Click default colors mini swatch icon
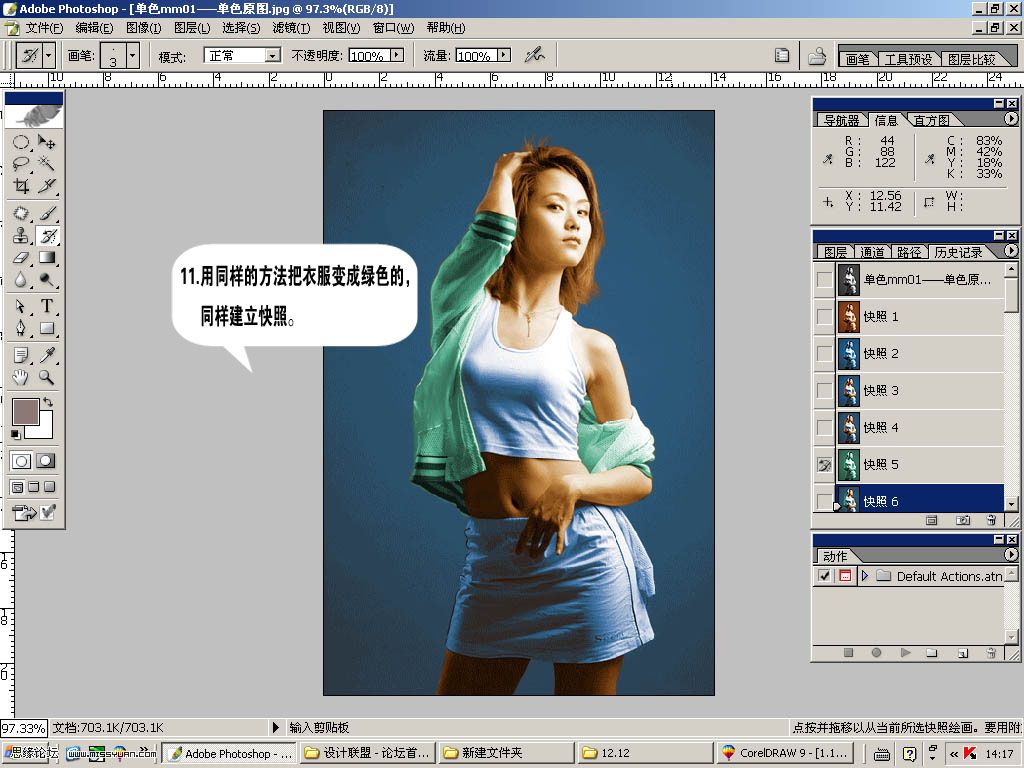The height and width of the screenshot is (768, 1024). pyautogui.click(x=16, y=434)
